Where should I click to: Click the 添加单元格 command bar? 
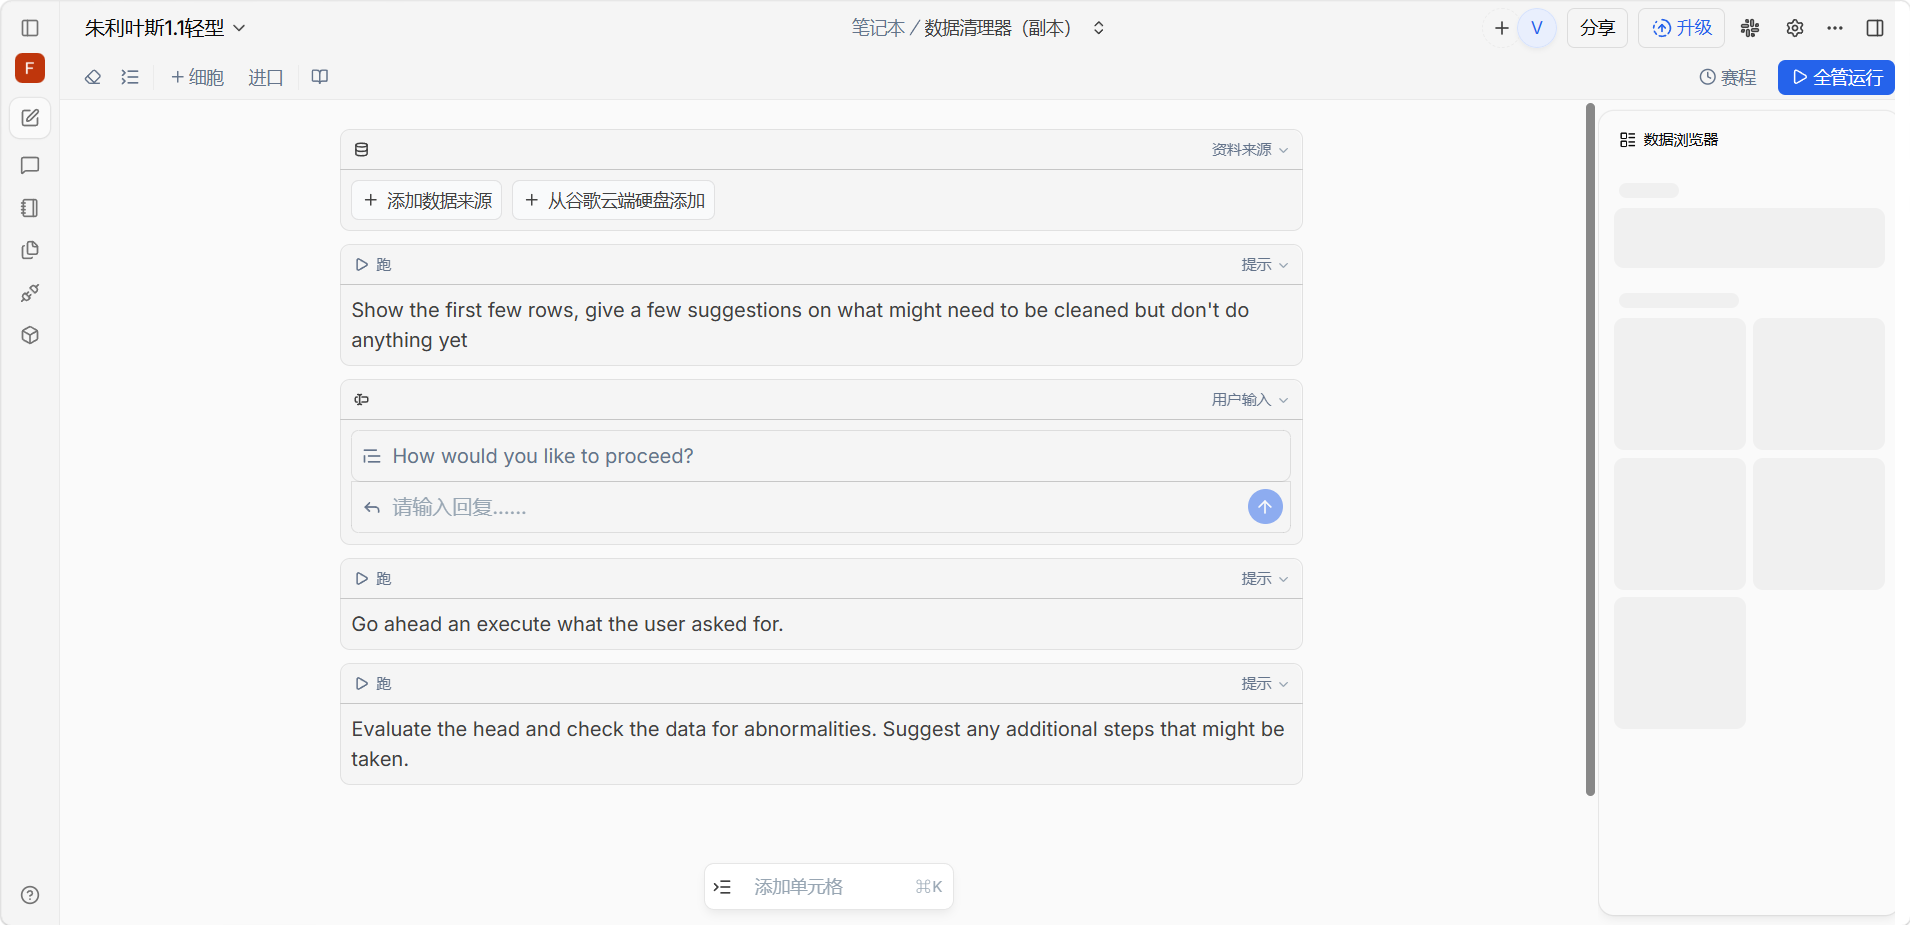click(x=829, y=887)
